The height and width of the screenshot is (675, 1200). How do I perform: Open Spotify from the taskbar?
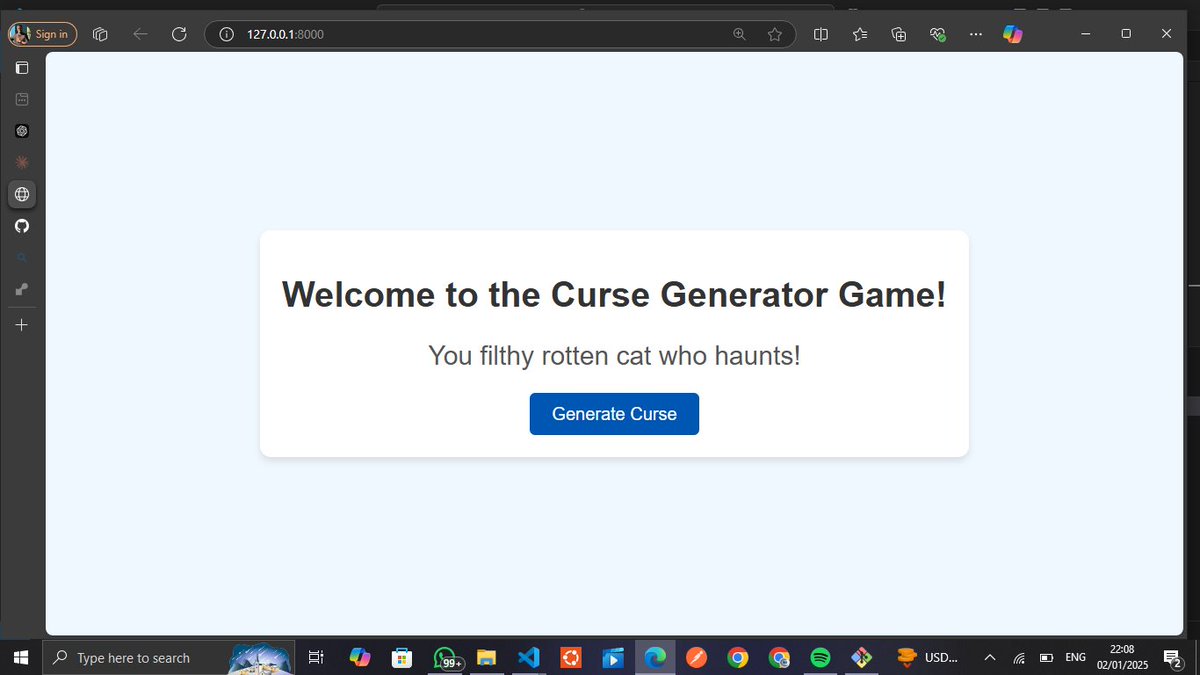coord(820,658)
